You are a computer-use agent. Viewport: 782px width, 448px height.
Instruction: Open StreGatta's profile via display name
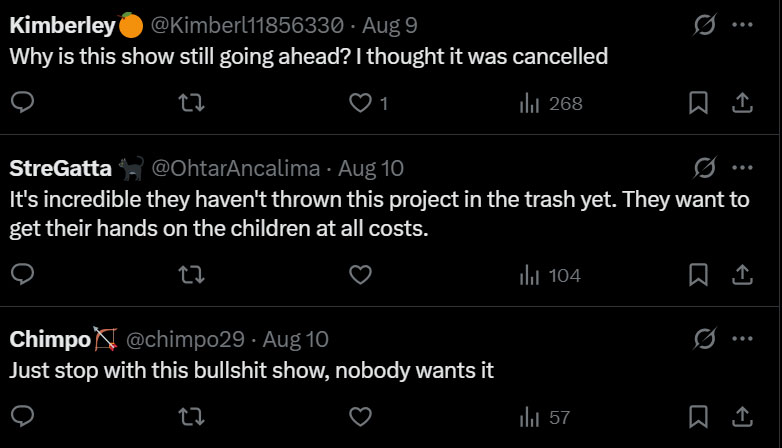click(60, 168)
